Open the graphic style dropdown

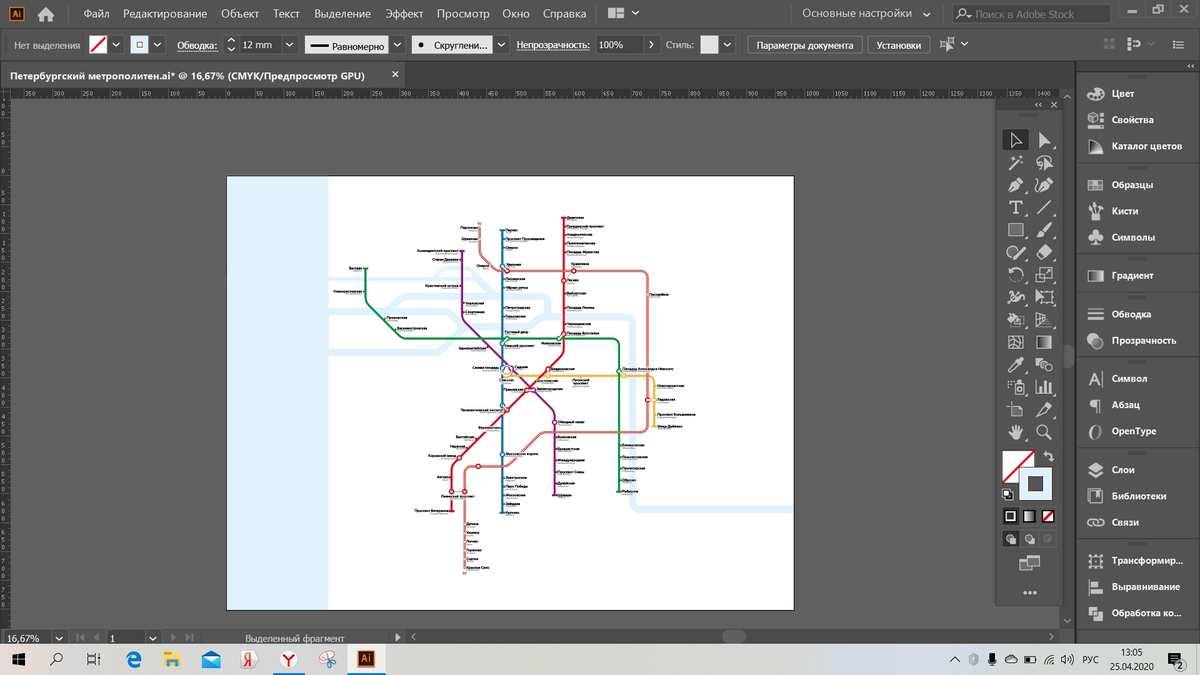pyautogui.click(x=727, y=45)
